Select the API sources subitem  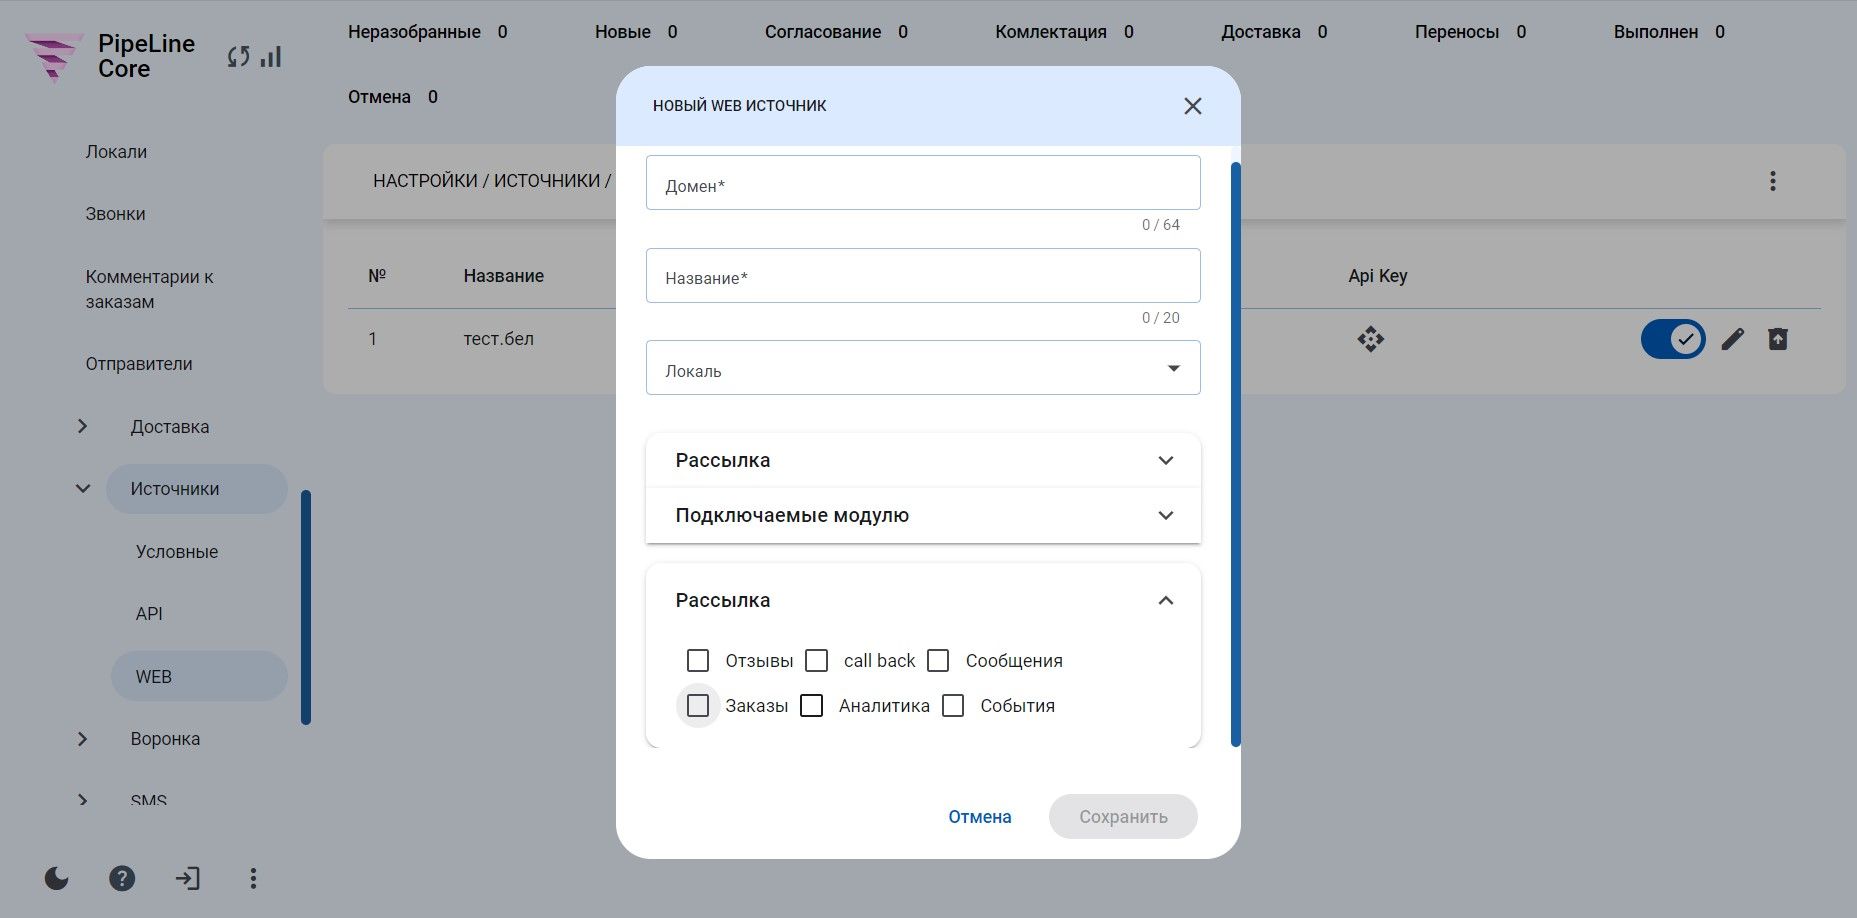(x=149, y=614)
